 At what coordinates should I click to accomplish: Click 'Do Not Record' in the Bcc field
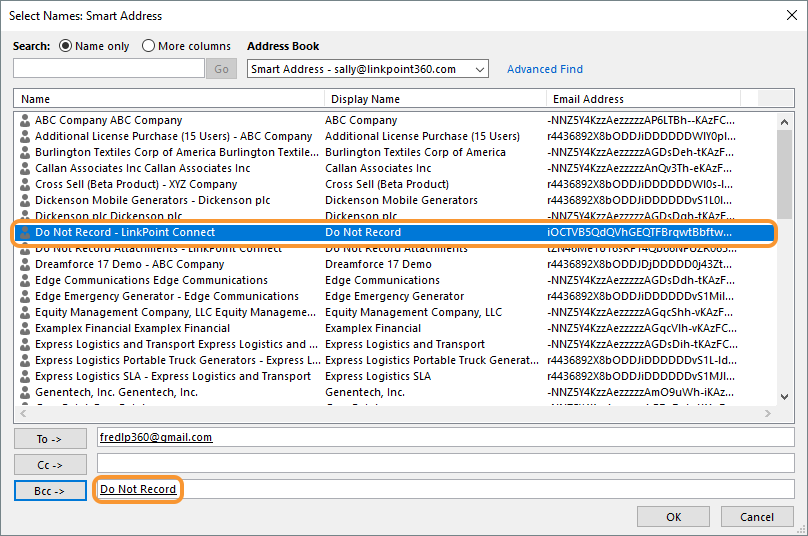tap(138, 489)
